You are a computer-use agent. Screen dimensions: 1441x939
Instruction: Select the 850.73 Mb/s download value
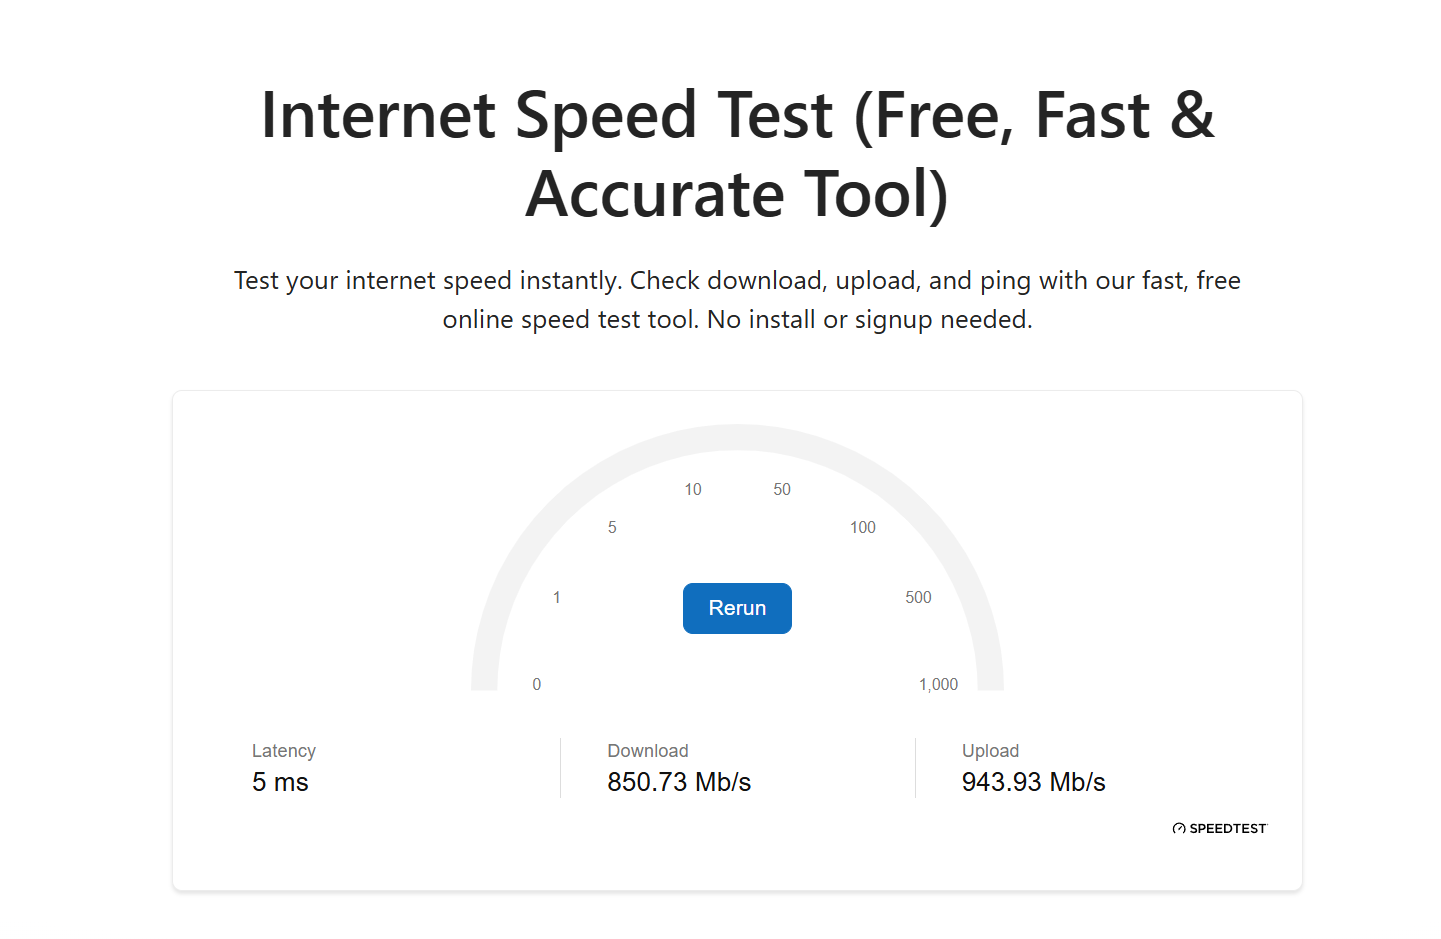click(x=679, y=782)
